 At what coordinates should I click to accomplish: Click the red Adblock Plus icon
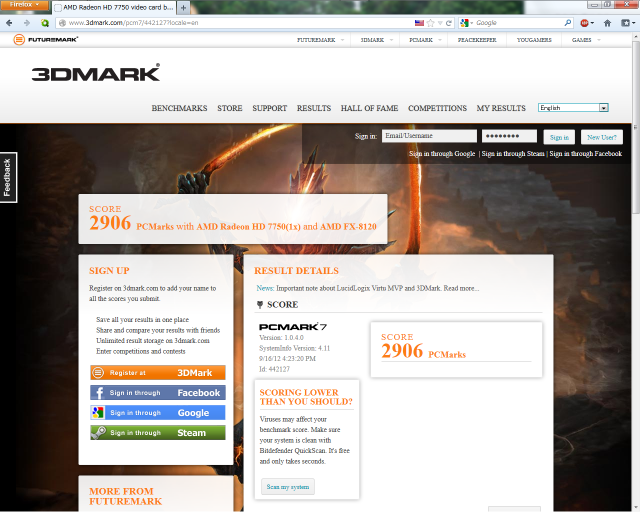click(584, 23)
